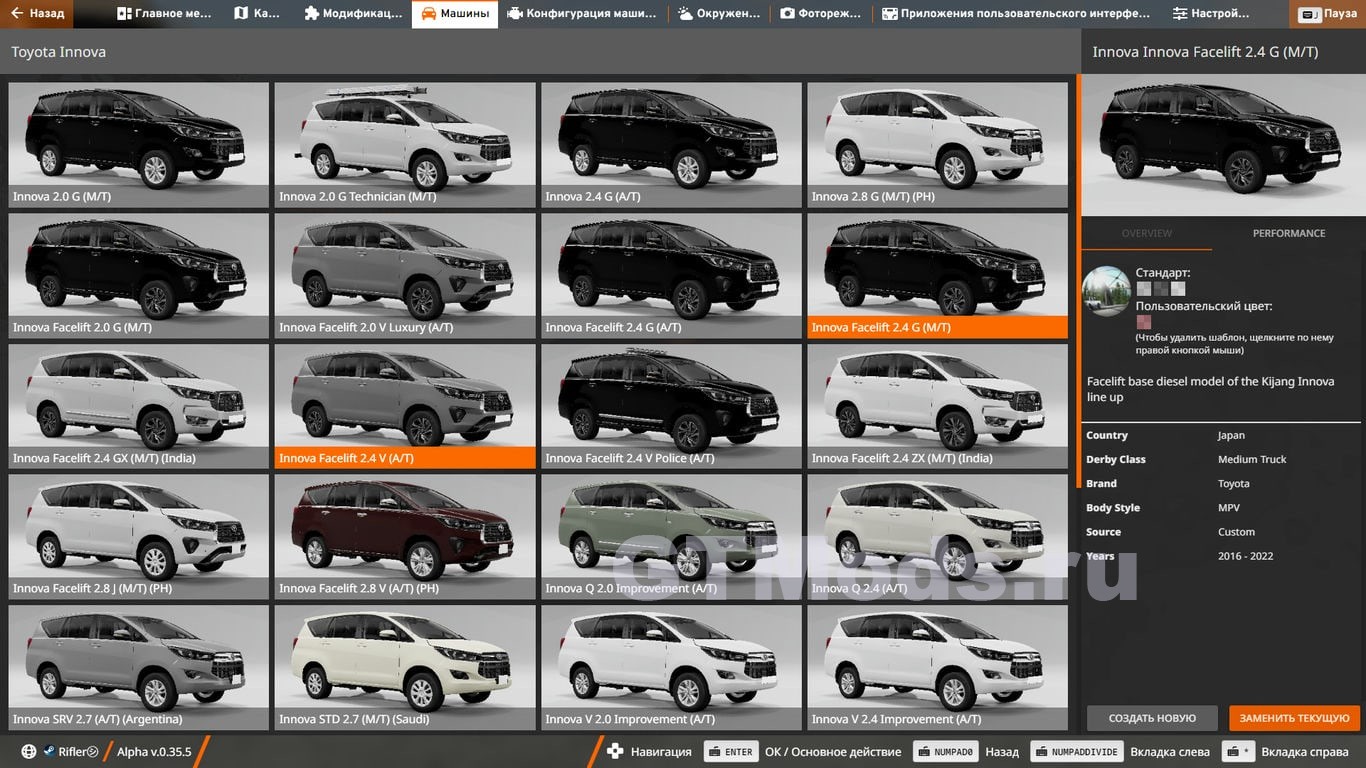This screenshot has width=1366, height=768.
Task: Open the Фотореж... camera tab
Action: 820,14
